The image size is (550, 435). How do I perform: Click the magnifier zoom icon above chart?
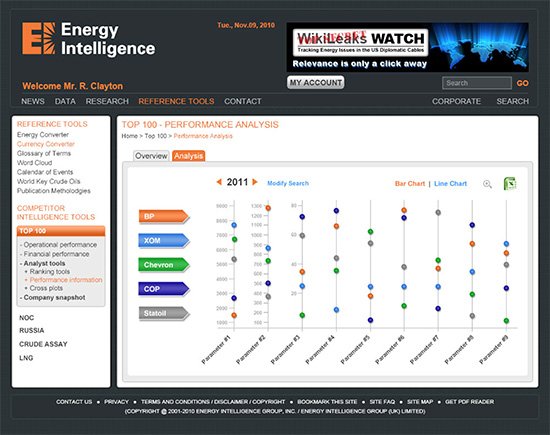pos(487,184)
